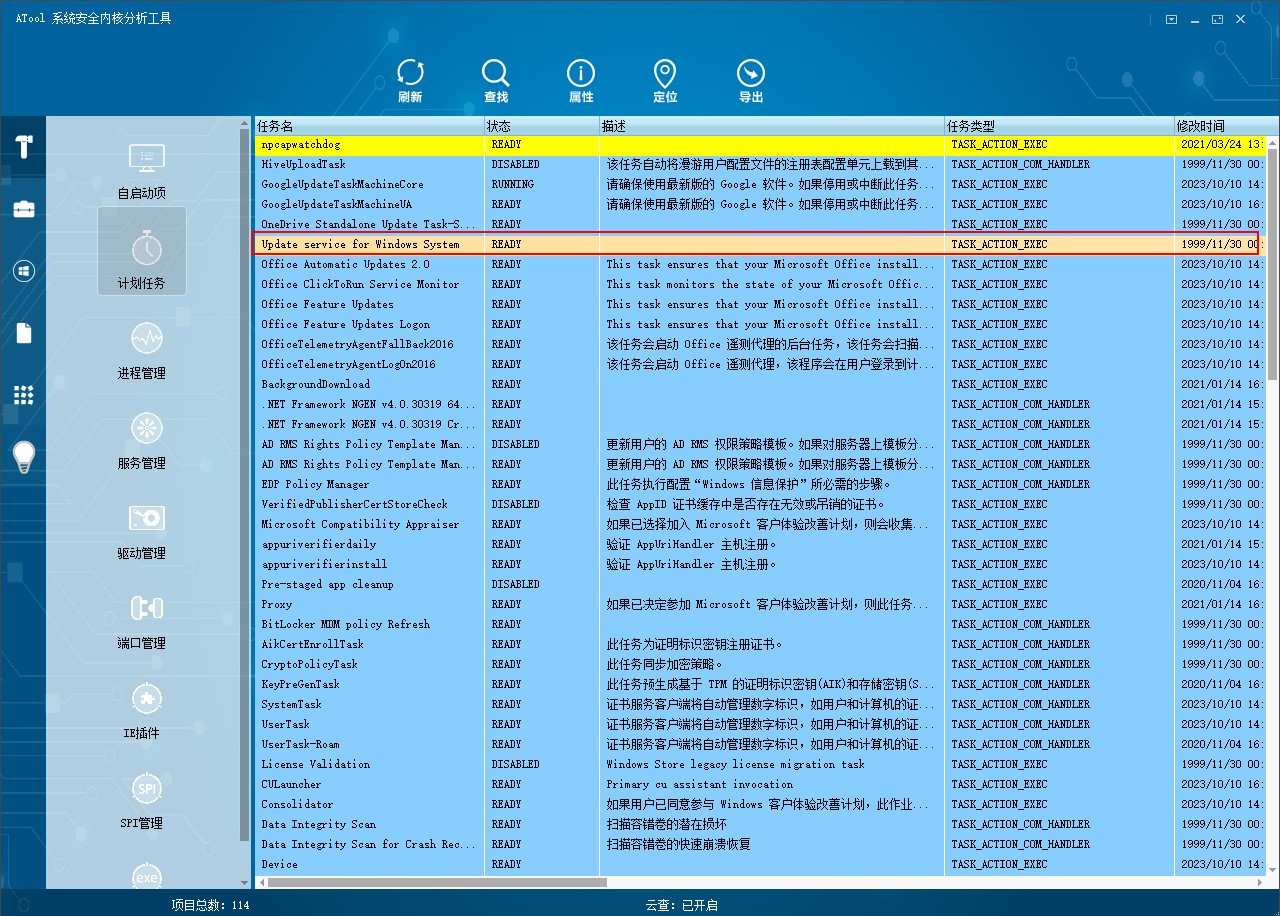Click the 定位 locate icon
The width and height of the screenshot is (1280, 916).
click(x=665, y=73)
